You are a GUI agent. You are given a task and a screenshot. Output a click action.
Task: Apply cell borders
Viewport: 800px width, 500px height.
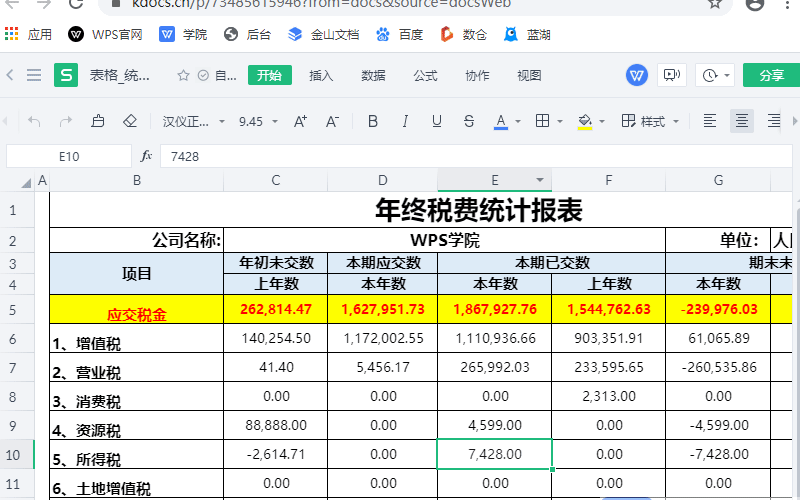[542, 121]
